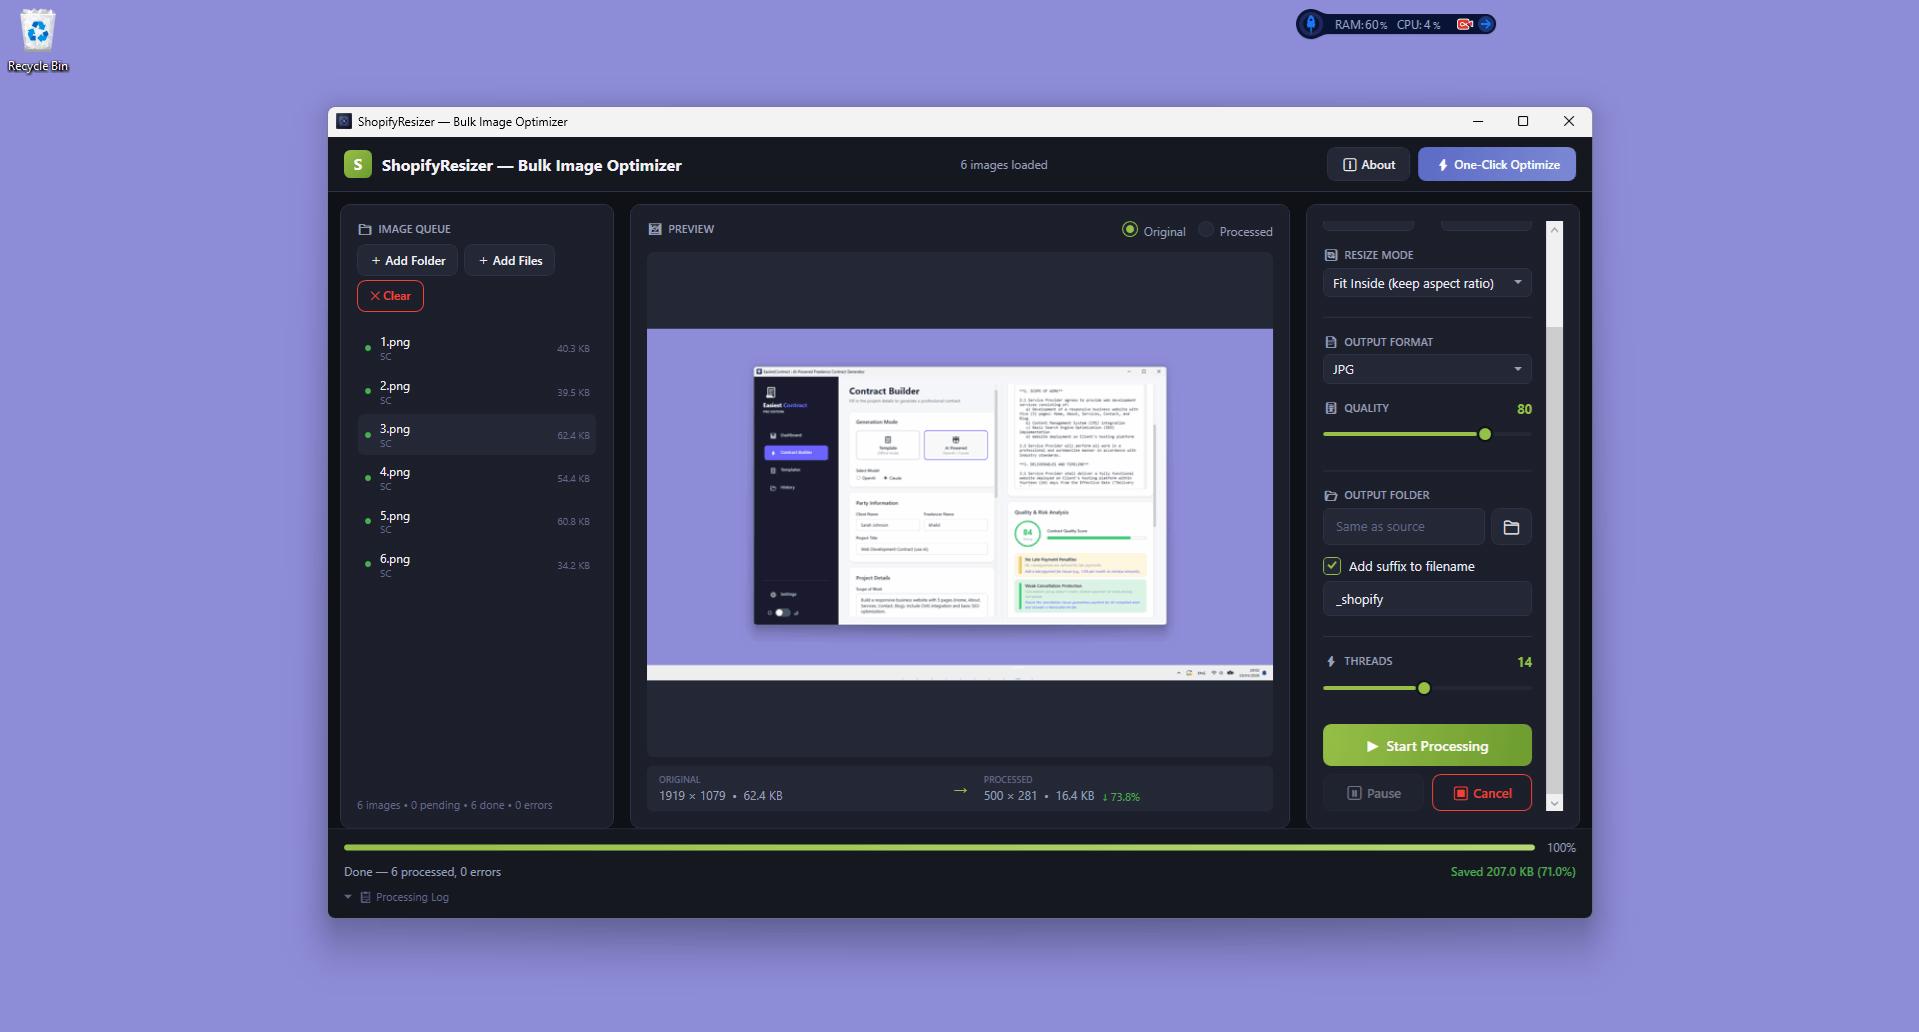
Task: Select 1.png in the image queue
Action: (x=476, y=348)
